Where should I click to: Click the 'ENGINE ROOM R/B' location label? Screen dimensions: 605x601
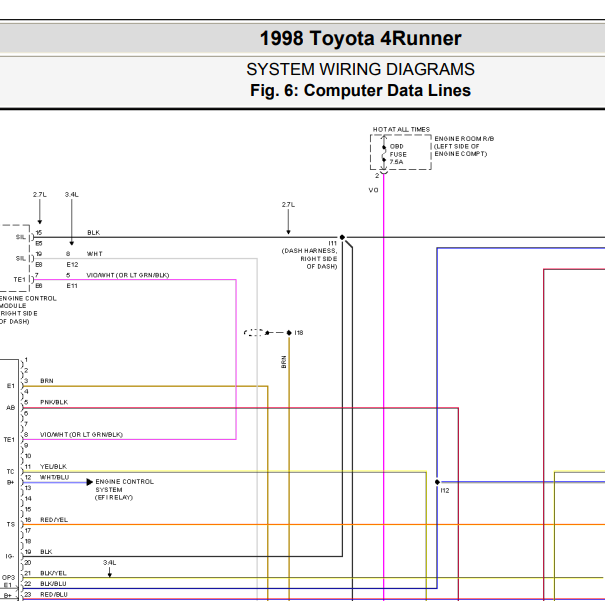point(464,138)
